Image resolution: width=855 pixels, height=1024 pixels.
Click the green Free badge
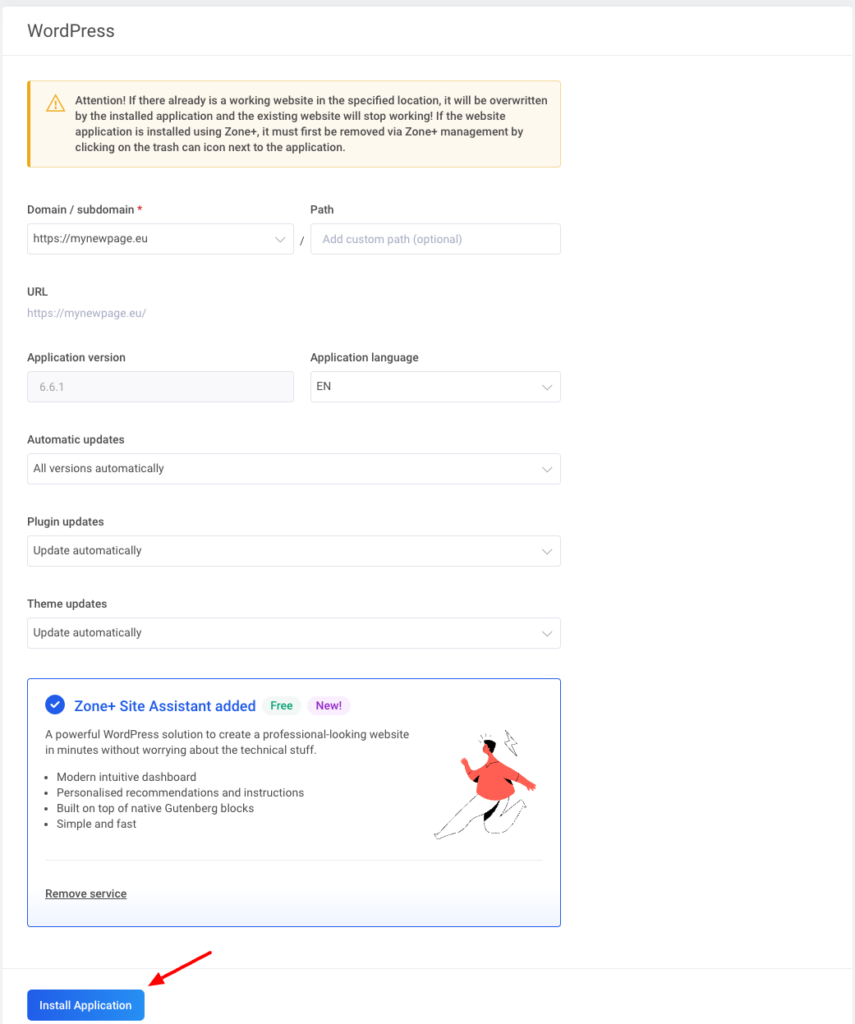282,706
